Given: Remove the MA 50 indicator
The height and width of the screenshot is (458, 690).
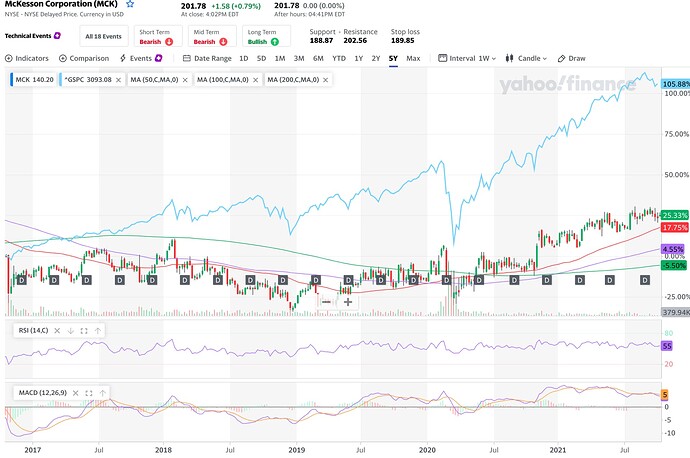Looking at the screenshot, I should point(185,80).
